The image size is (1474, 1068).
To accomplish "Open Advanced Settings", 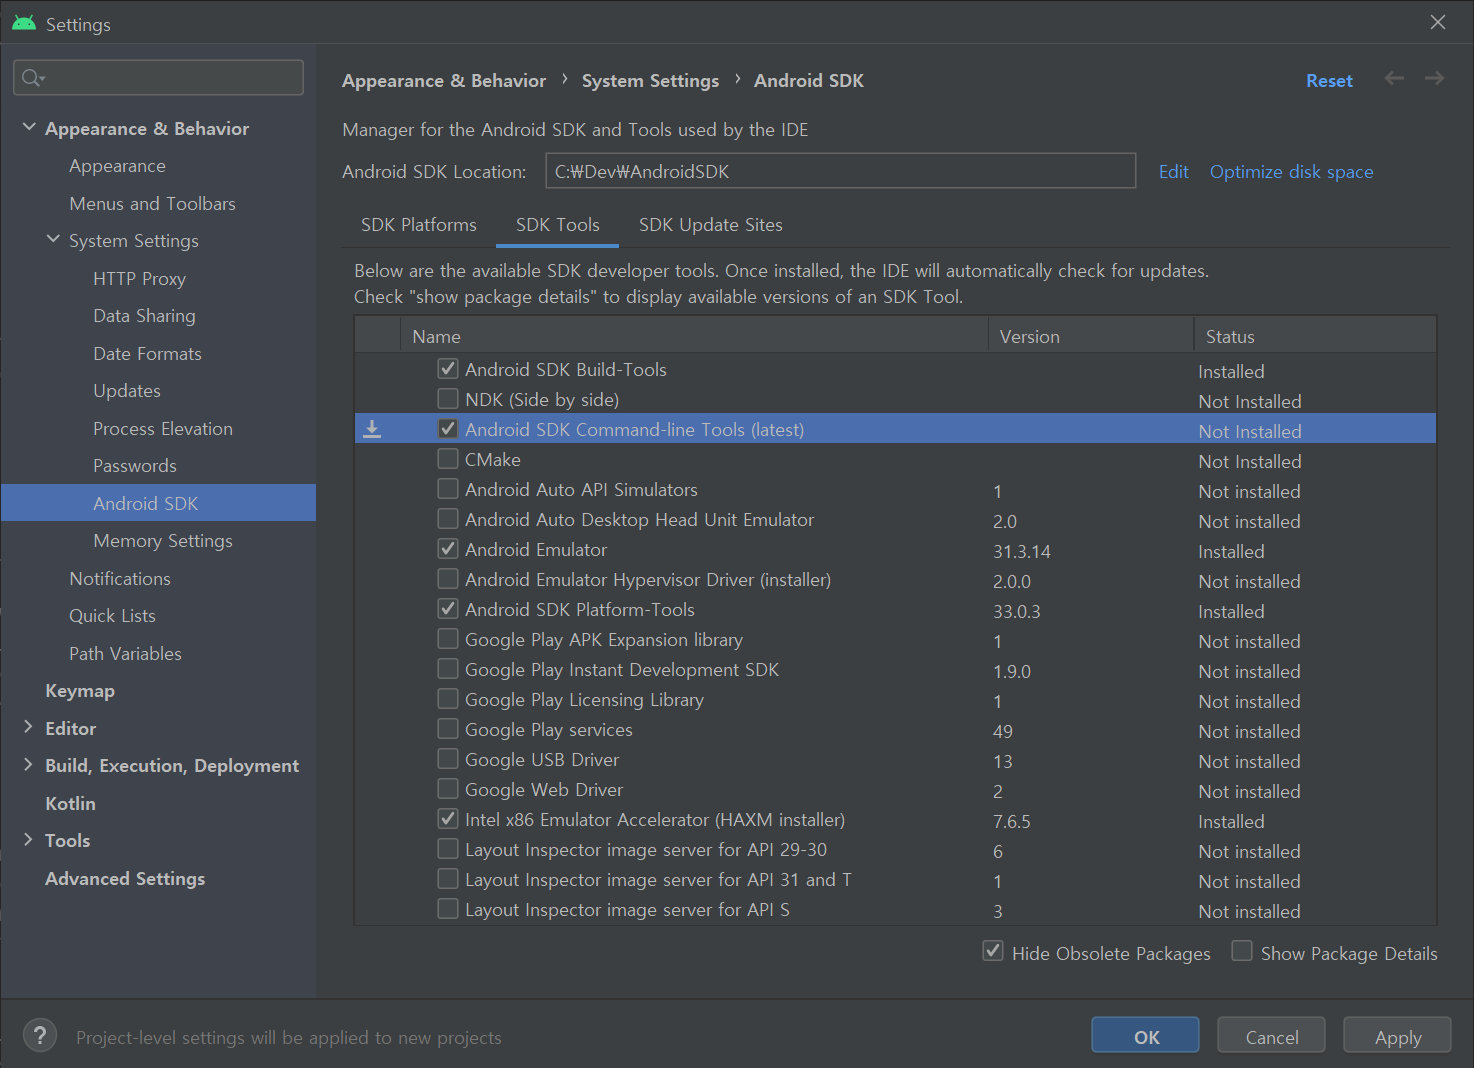I will point(125,878).
